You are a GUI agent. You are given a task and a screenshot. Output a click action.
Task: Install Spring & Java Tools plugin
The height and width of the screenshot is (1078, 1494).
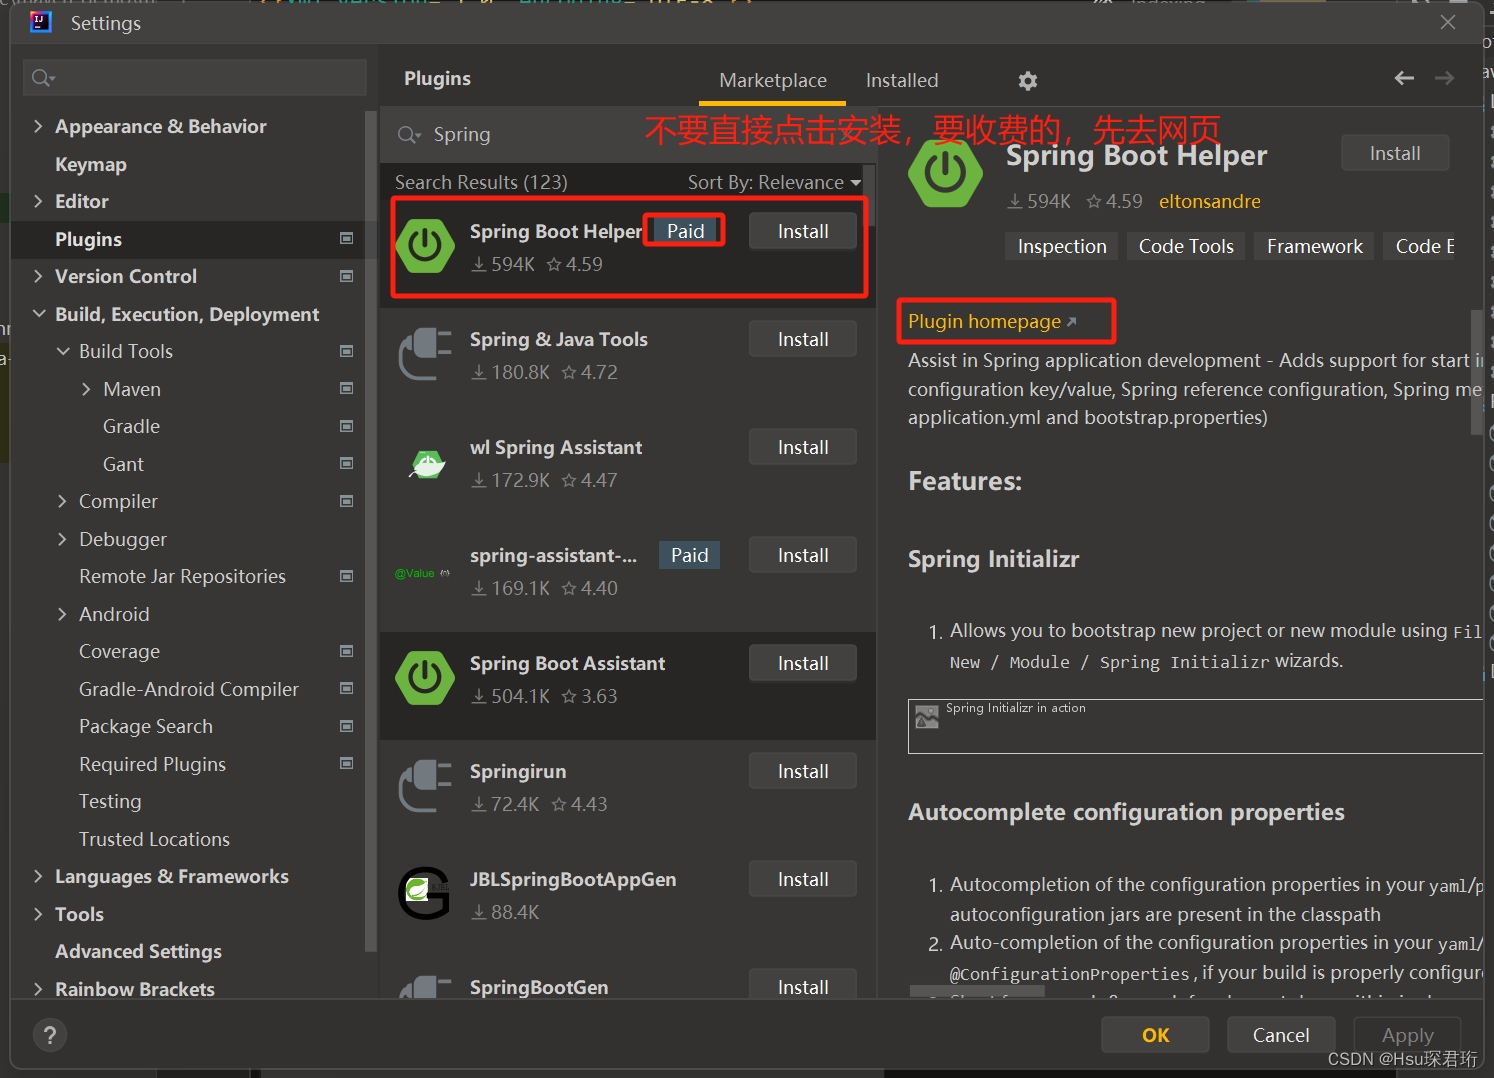tap(803, 339)
